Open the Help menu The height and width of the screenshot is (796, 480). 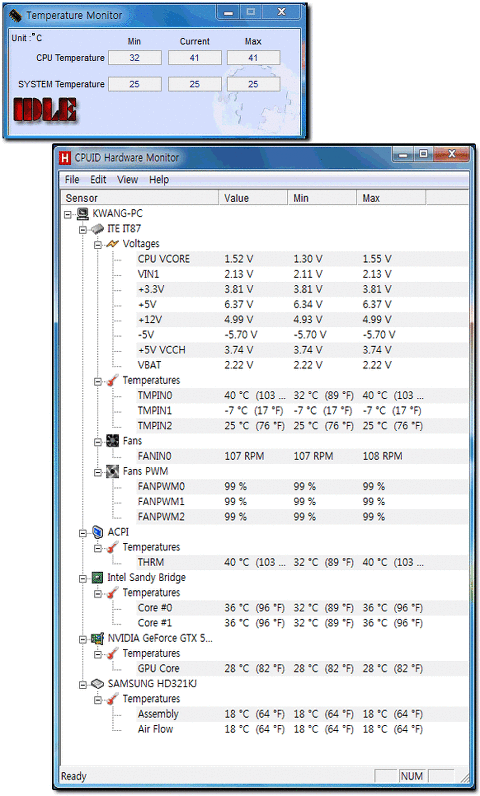pos(159,180)
